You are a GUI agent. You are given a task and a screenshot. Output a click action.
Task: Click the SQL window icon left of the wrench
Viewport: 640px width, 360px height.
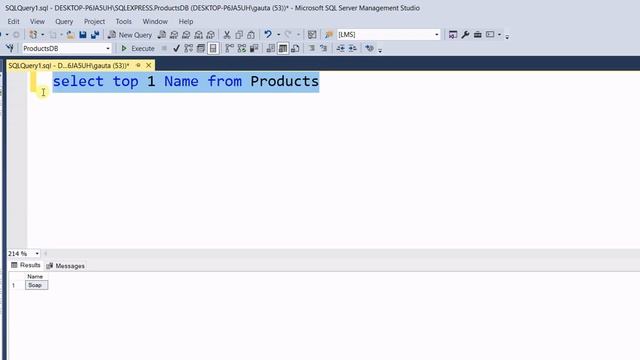tap(453, 35)
